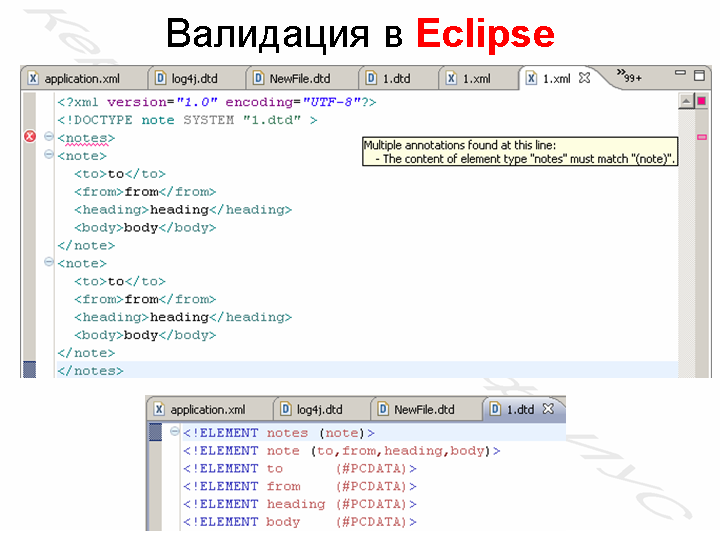Switch to the application.xml tab in the upper editor

(83, 79)
